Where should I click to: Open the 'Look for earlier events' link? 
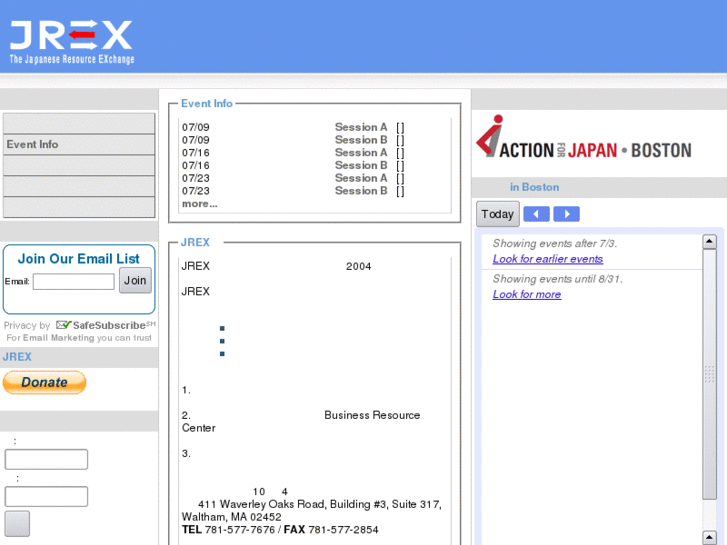click(548, 259)
